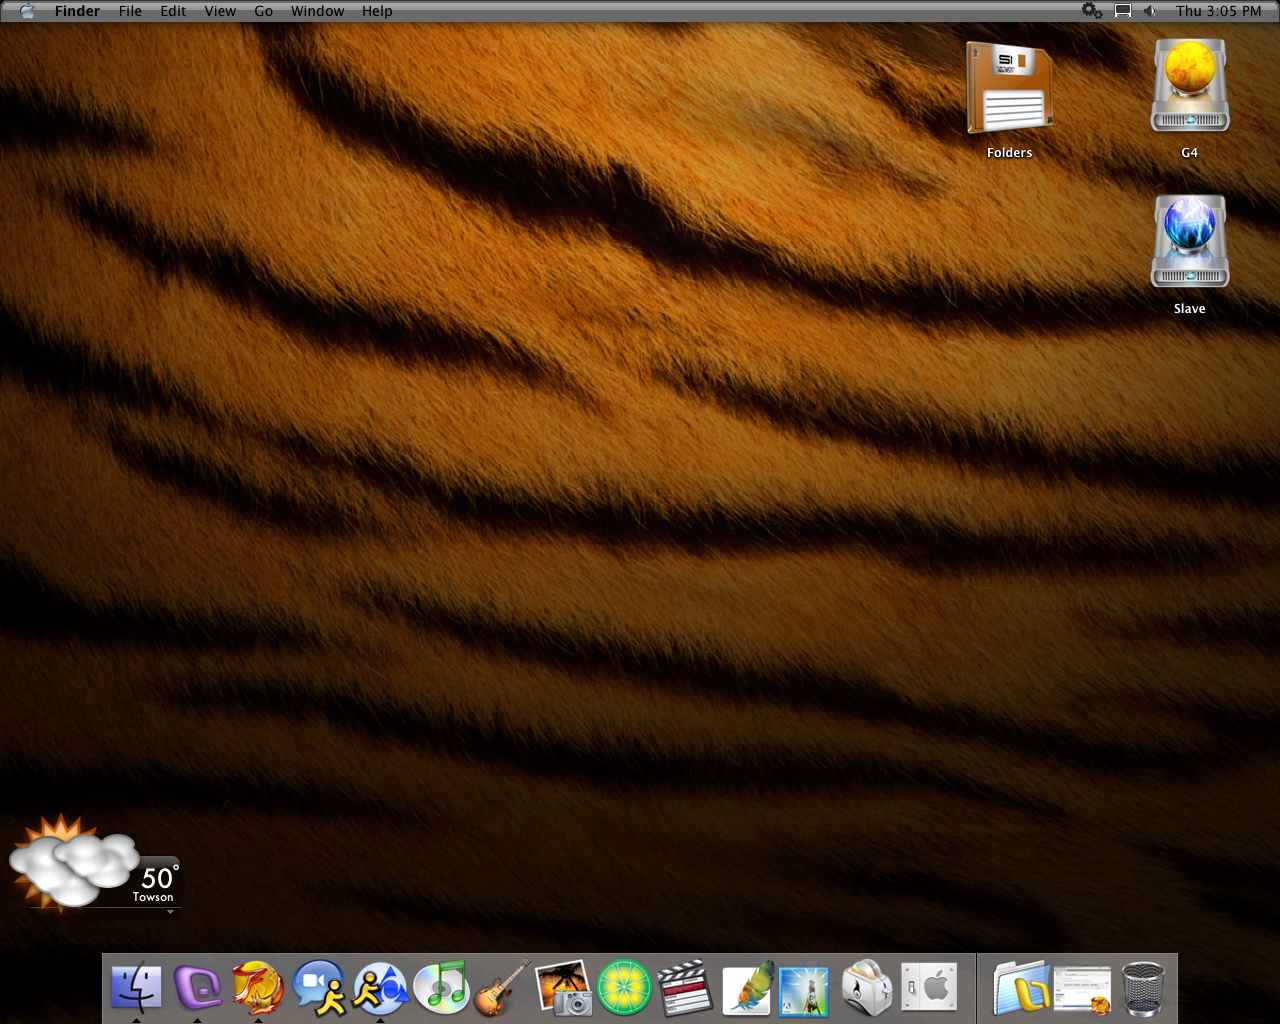This screenshot has width=1280, height=1024.
Task: Click the 50° temperature reading
Action: (159, 877)
